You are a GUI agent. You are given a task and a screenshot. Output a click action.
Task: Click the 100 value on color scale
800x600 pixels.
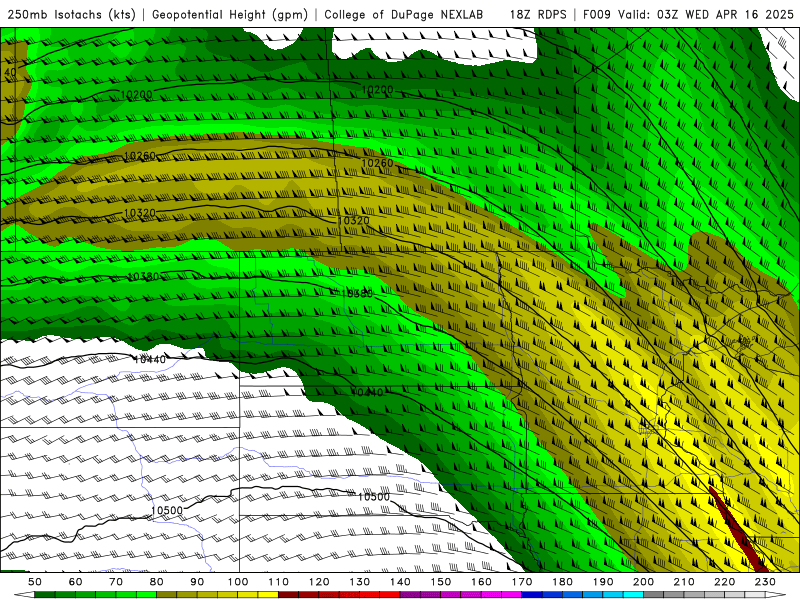coord(238,582)
